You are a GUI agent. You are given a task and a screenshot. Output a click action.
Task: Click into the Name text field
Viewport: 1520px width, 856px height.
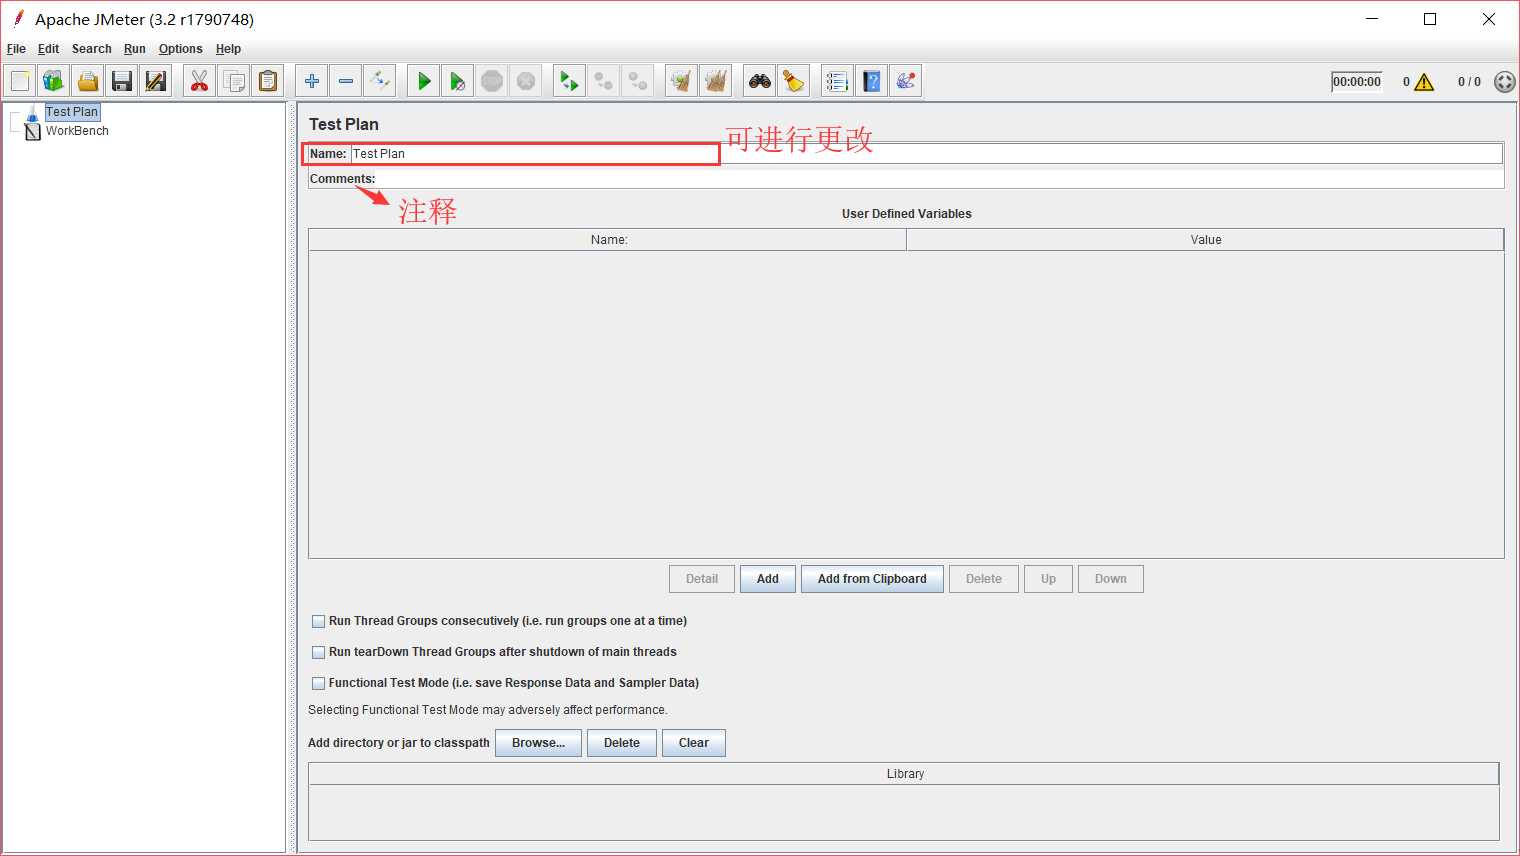(926, 154)
